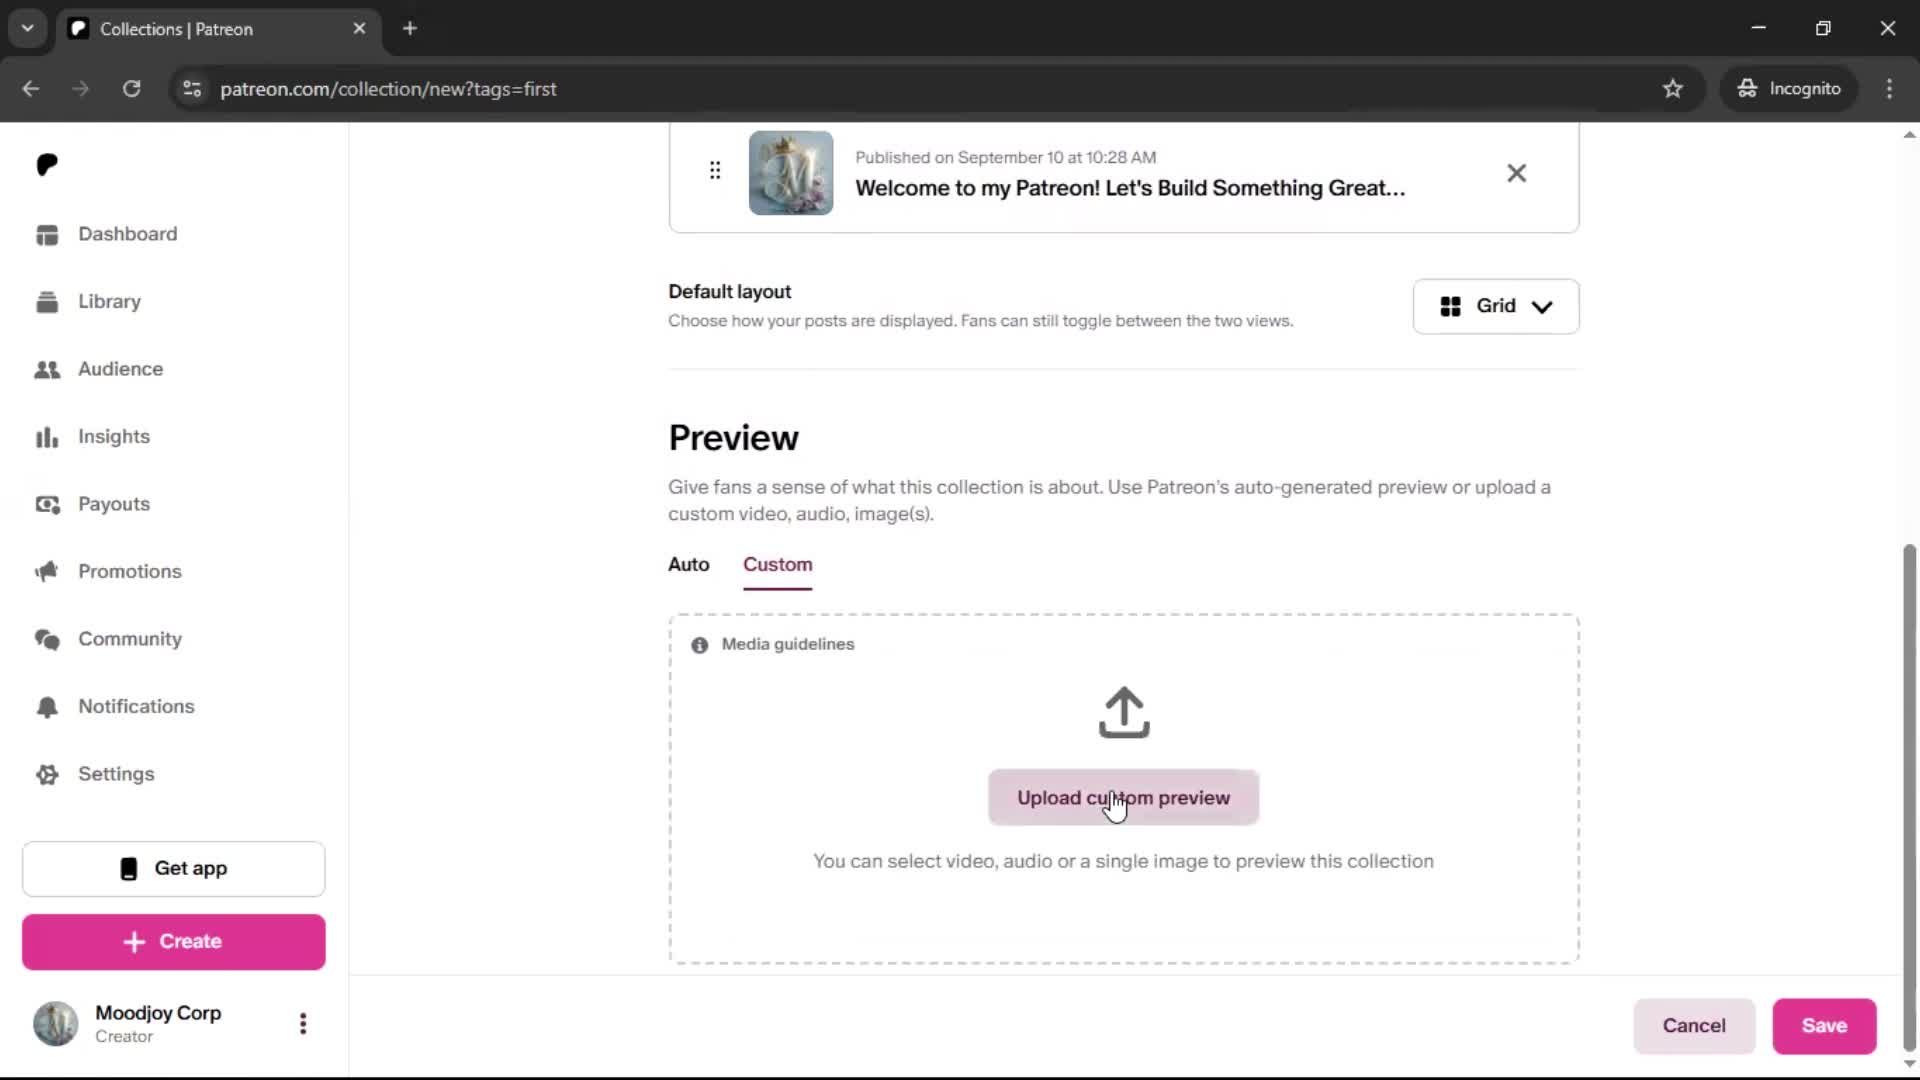The height and width of the screenshot is (1080, 1920).
Task: Expand the Grid layout dropdown
Action: coord(1496,306)
